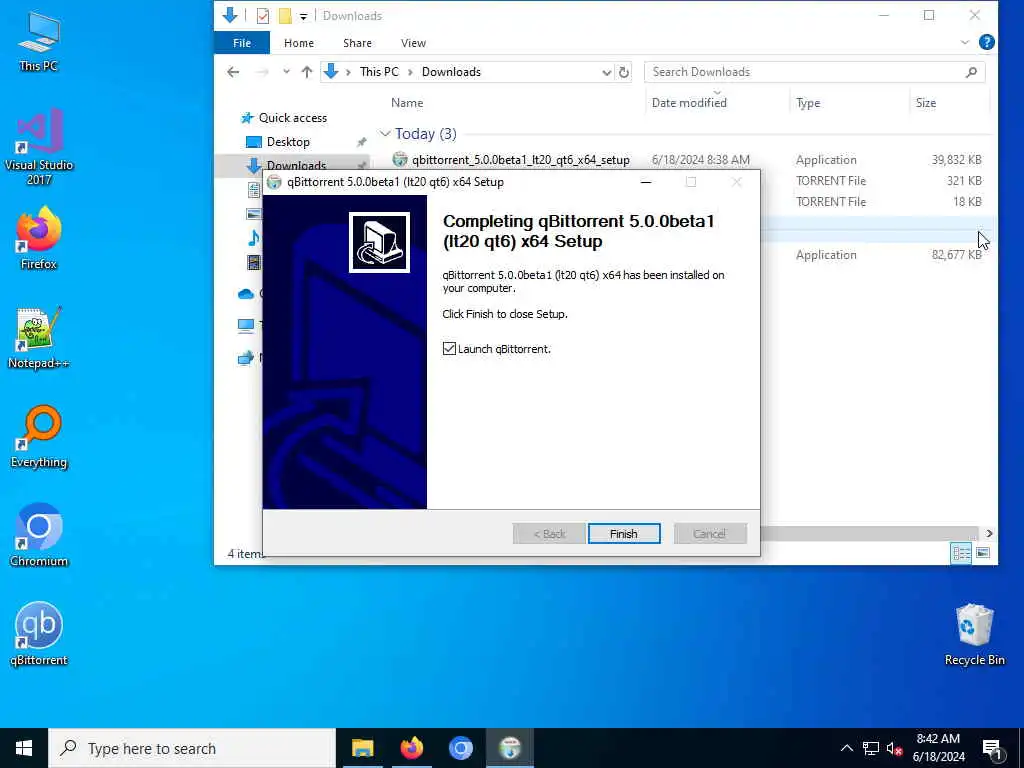The height and width of the screenshot is (768, 1024).
Task: Click the New folder quick access icon
Action: [x=285, y=16]
